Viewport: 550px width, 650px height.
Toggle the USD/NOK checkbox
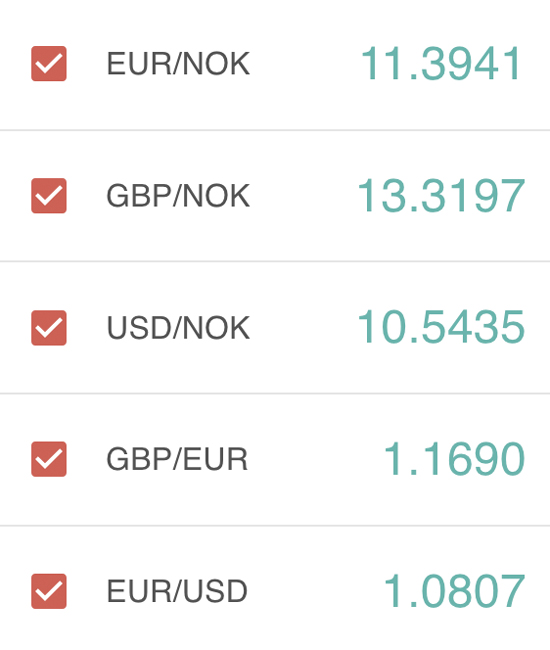coord(49,327)
